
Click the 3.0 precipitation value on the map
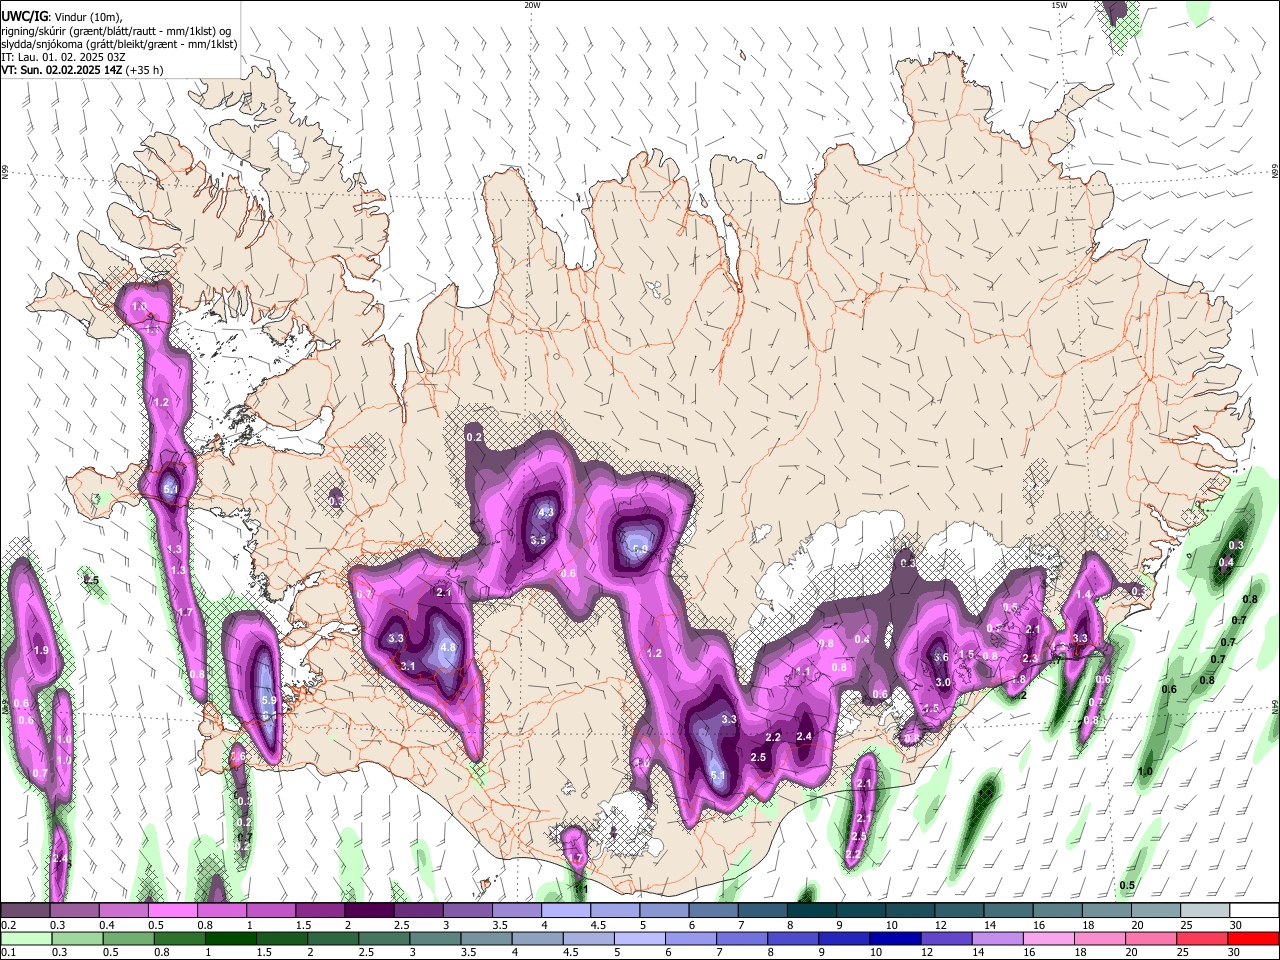[x=943, y=682]
